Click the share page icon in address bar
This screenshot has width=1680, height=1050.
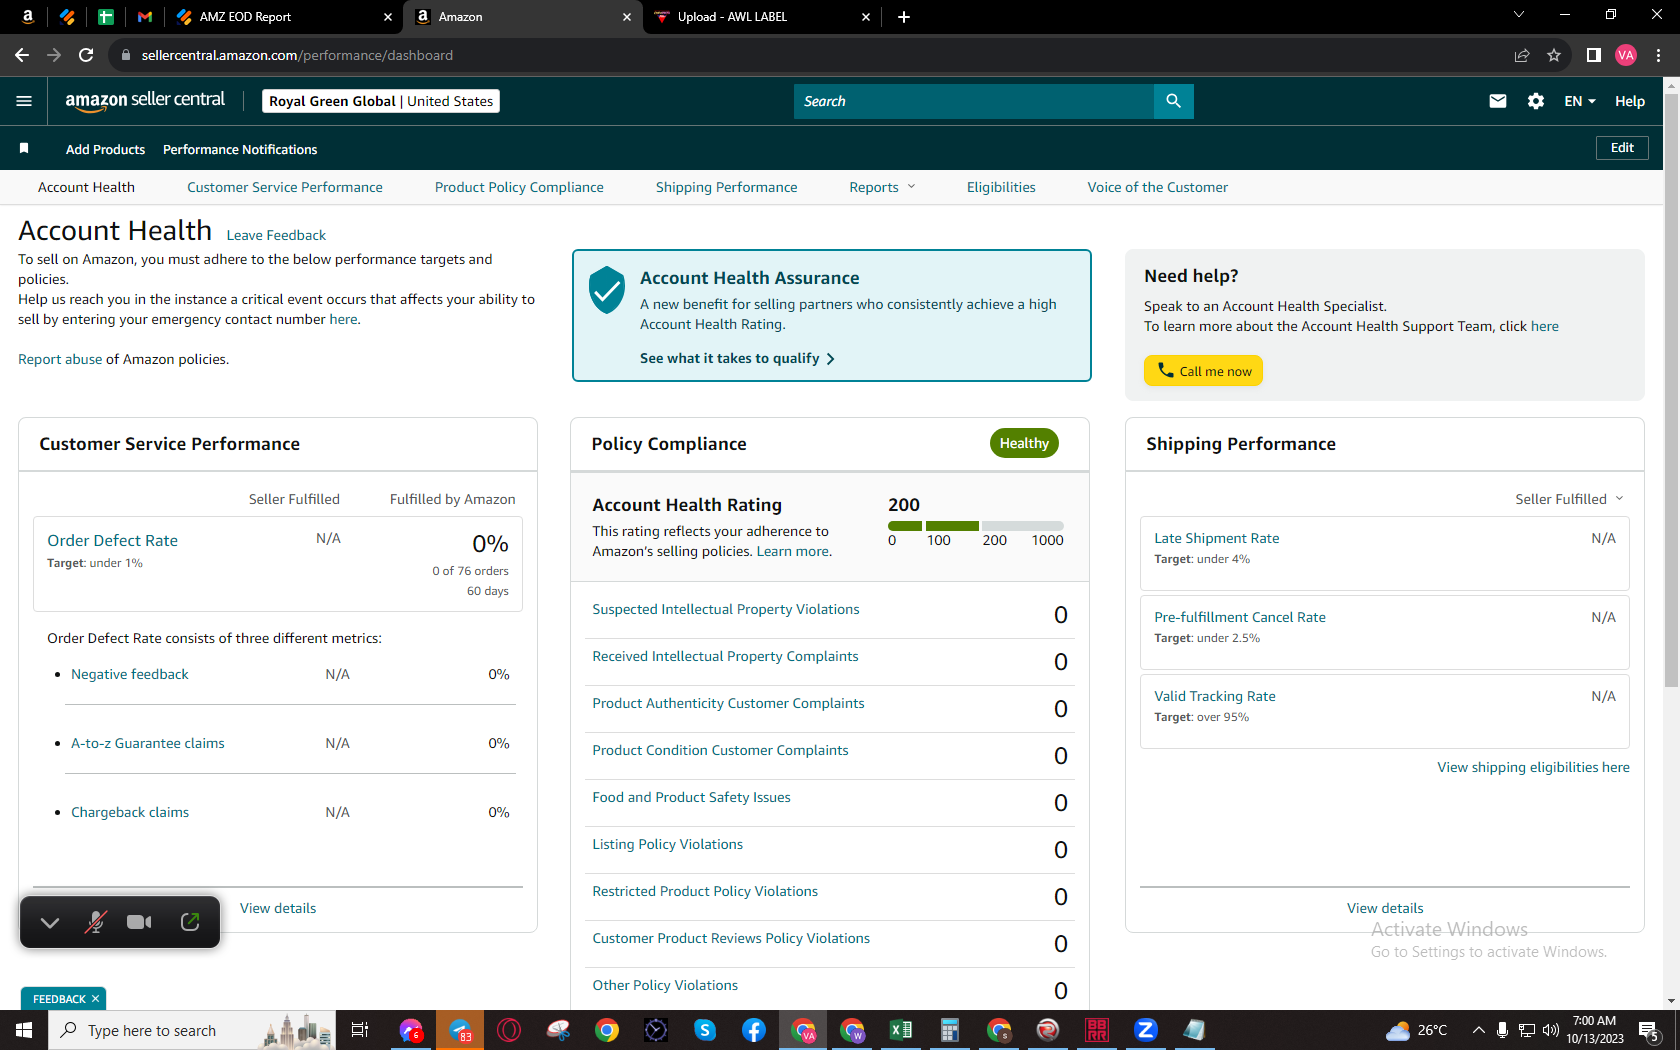(x=1522, y=55)
